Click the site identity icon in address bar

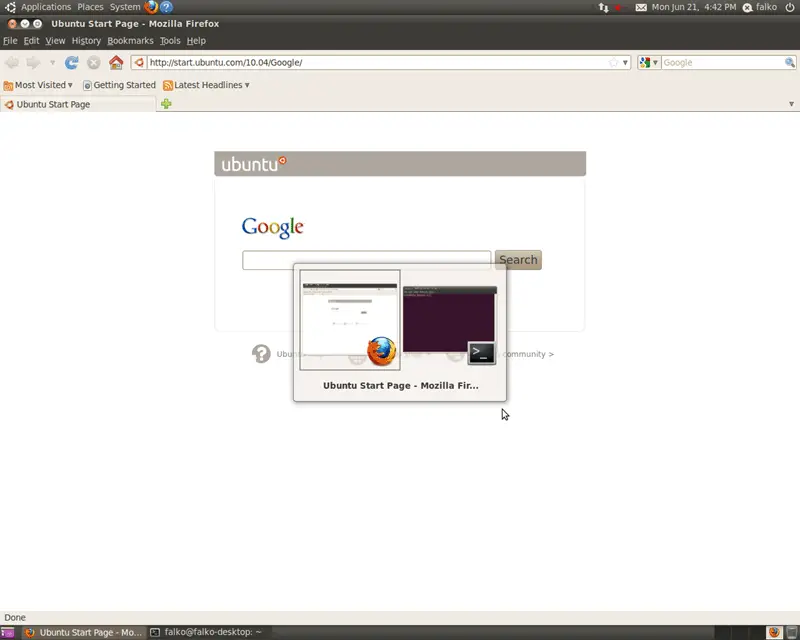pos(139,62)
